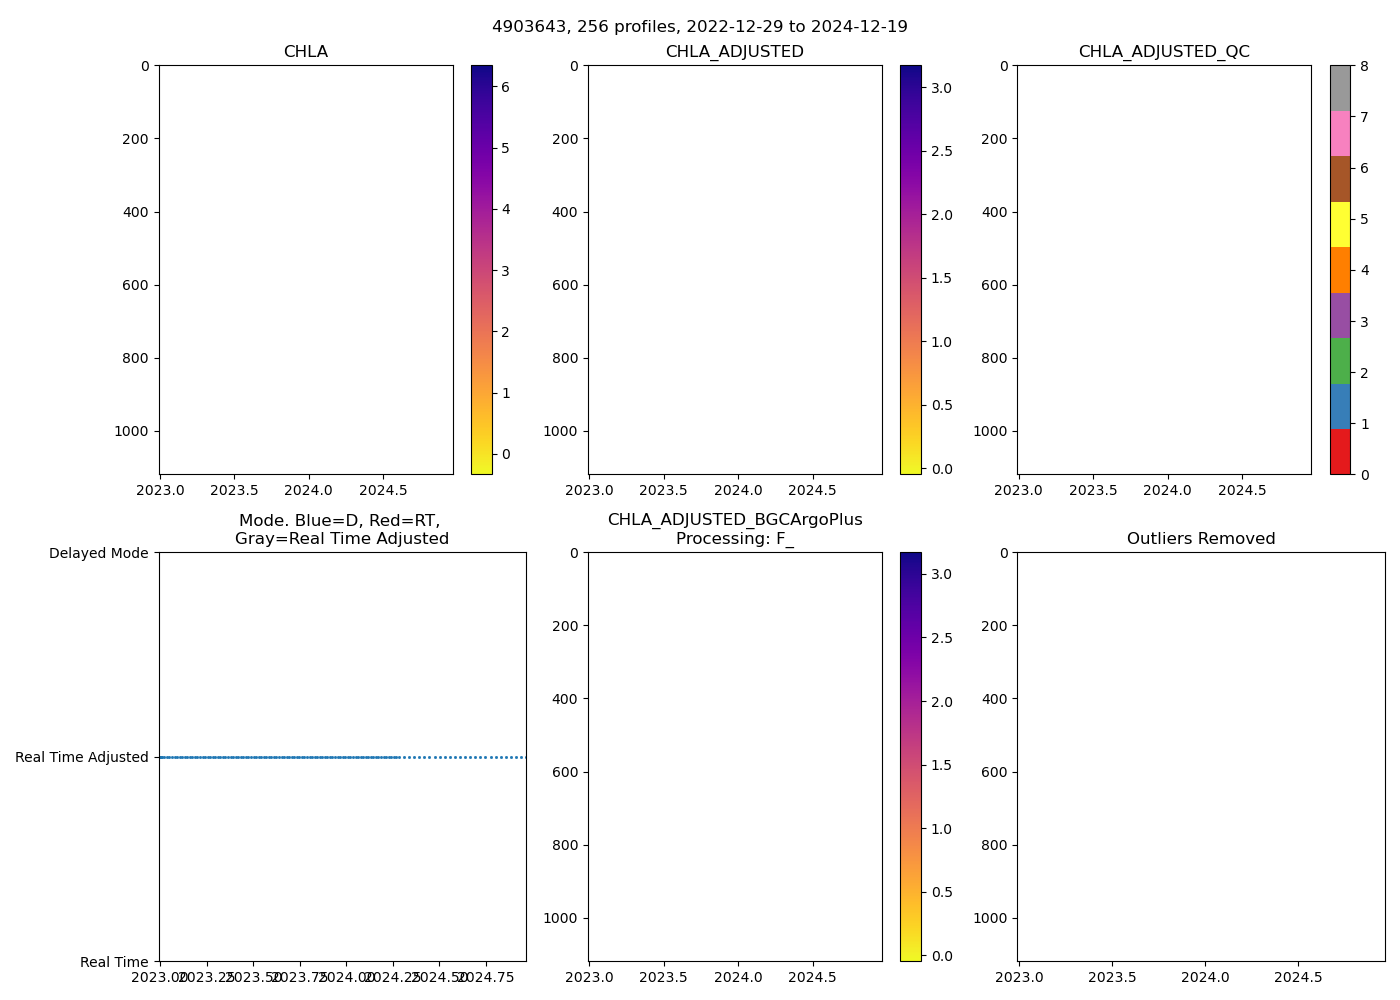The width and height of the screenshot is (1400, 1000).
Task: Pick the purple segment of the QC colorbar
Action: pyautogui.click(x=1340, y=316)
